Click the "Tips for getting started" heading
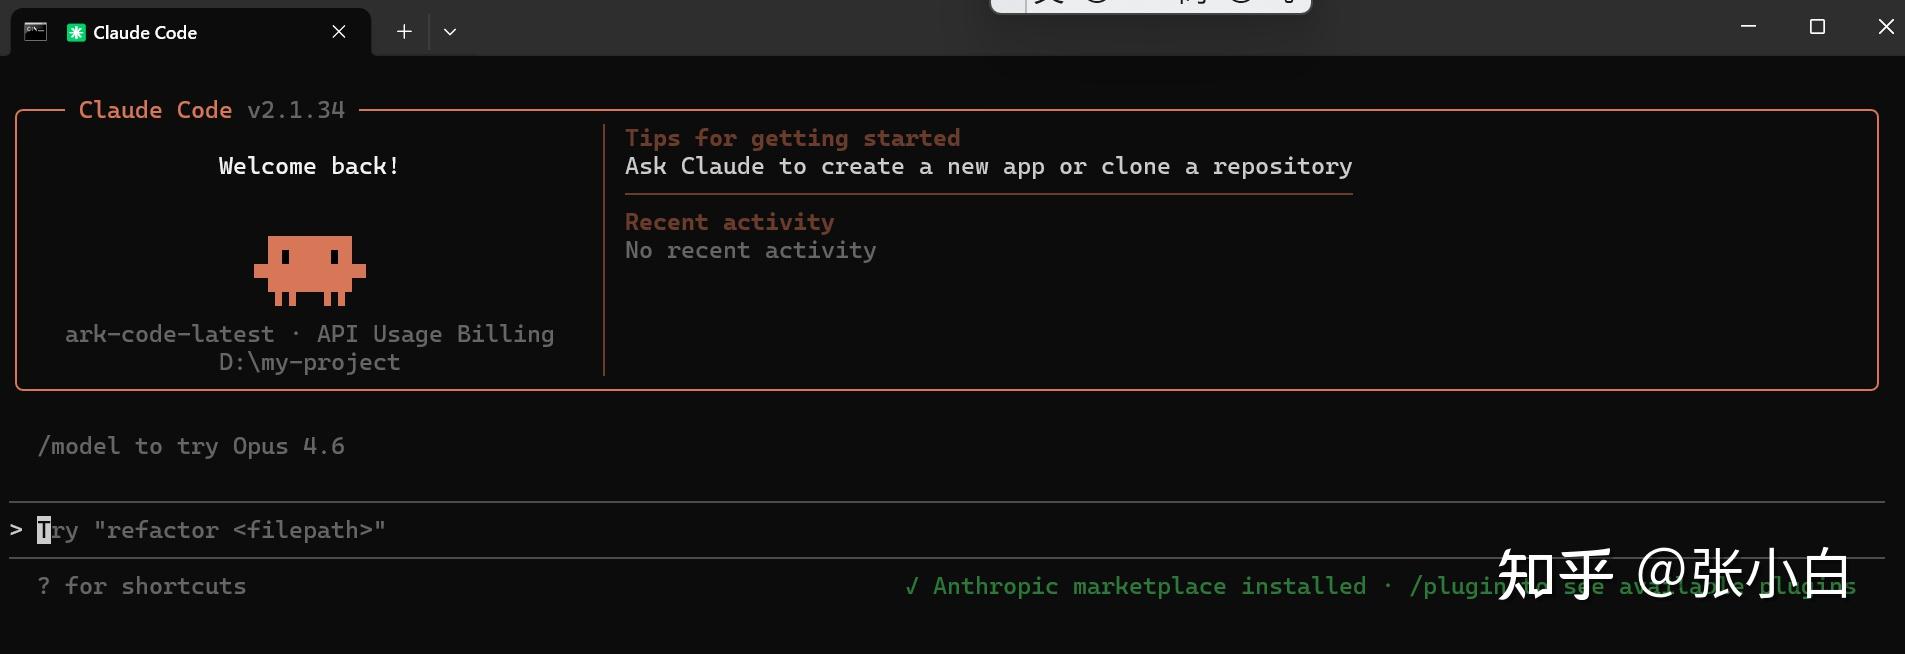This screenshot has height=654, width=1905. [x=792, y=138]
